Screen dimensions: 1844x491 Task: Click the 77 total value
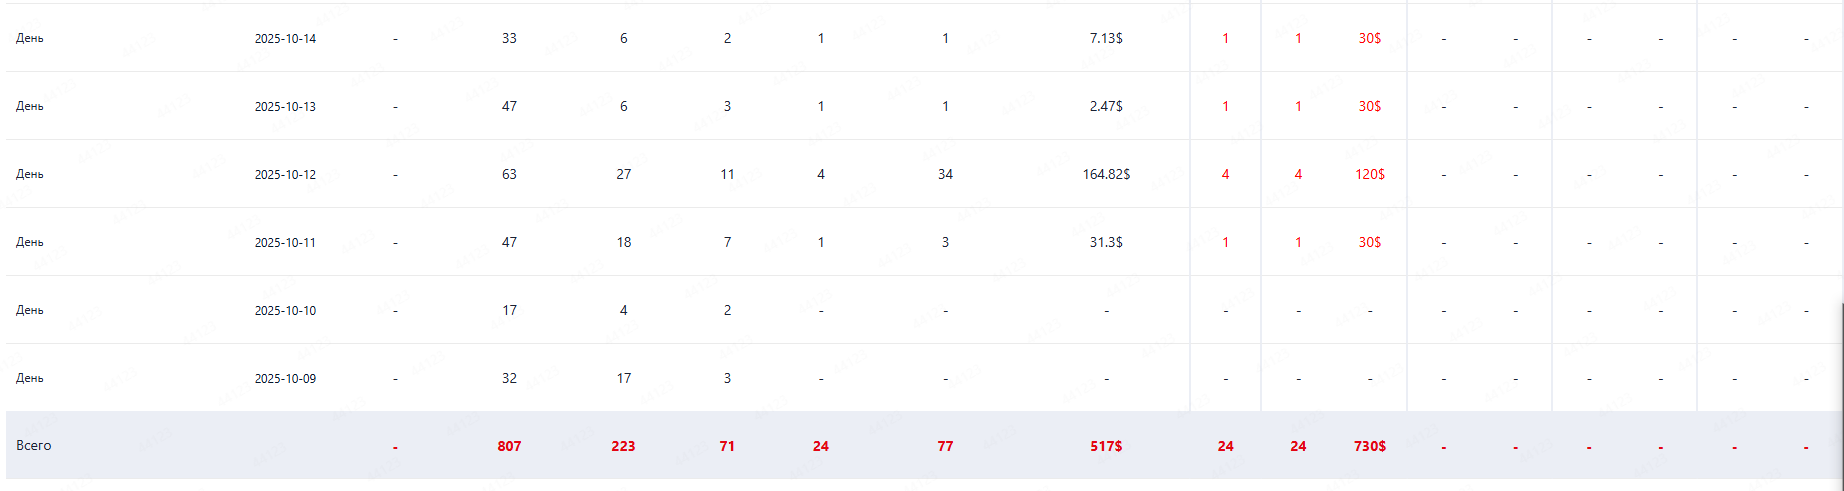pyautogui.click(x=945, y=446)
